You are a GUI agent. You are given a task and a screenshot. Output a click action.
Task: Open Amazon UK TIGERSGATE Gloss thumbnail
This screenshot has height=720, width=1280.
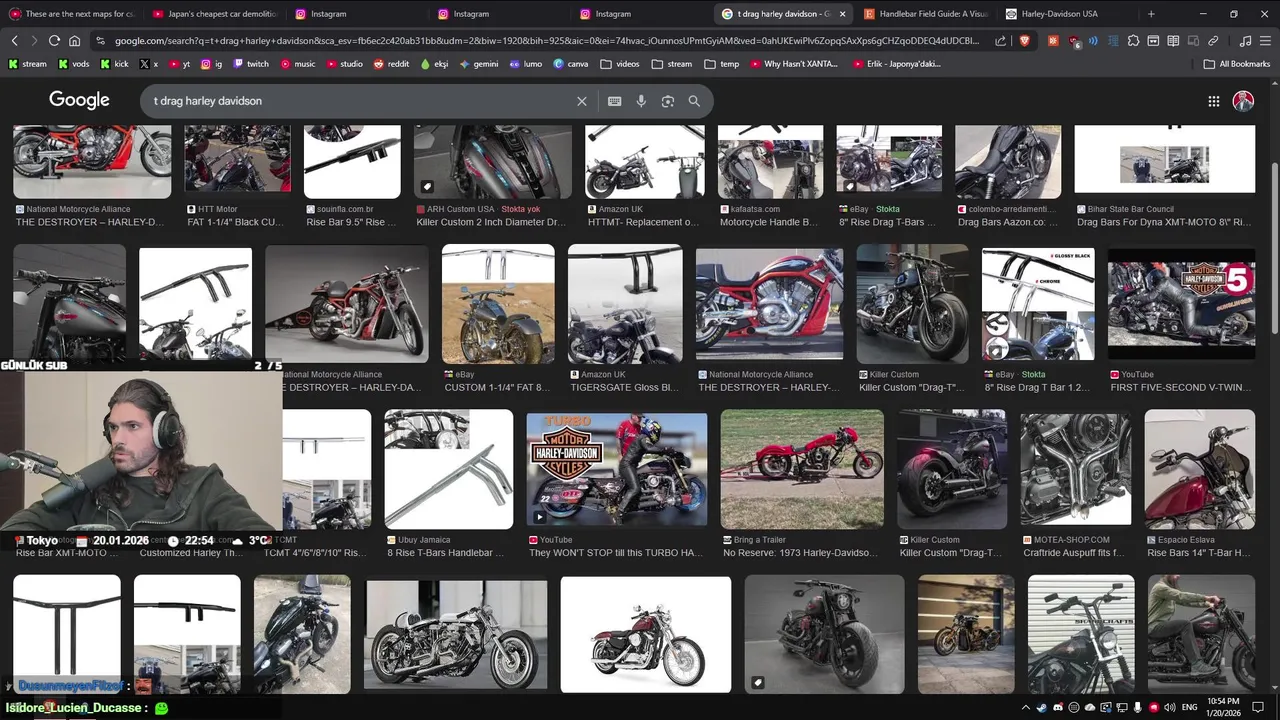(x=625, y=304)
